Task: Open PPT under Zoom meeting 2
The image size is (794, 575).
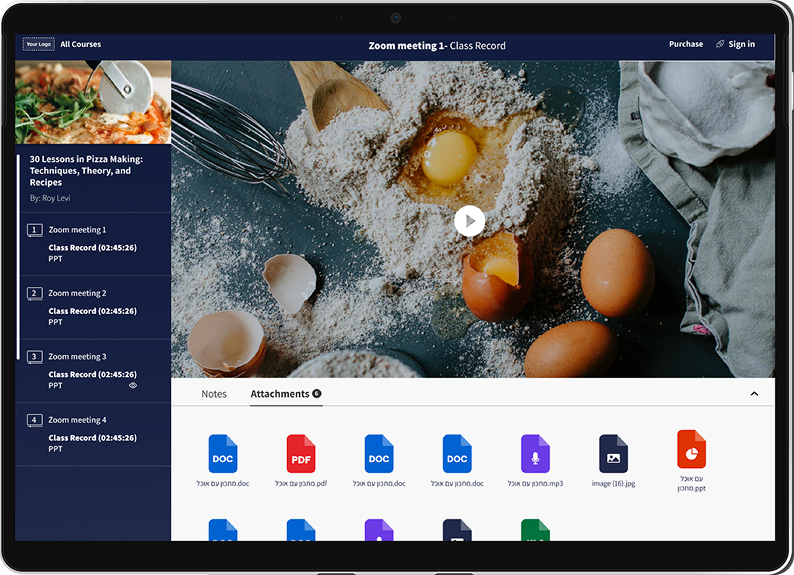Action: (56, 322)
